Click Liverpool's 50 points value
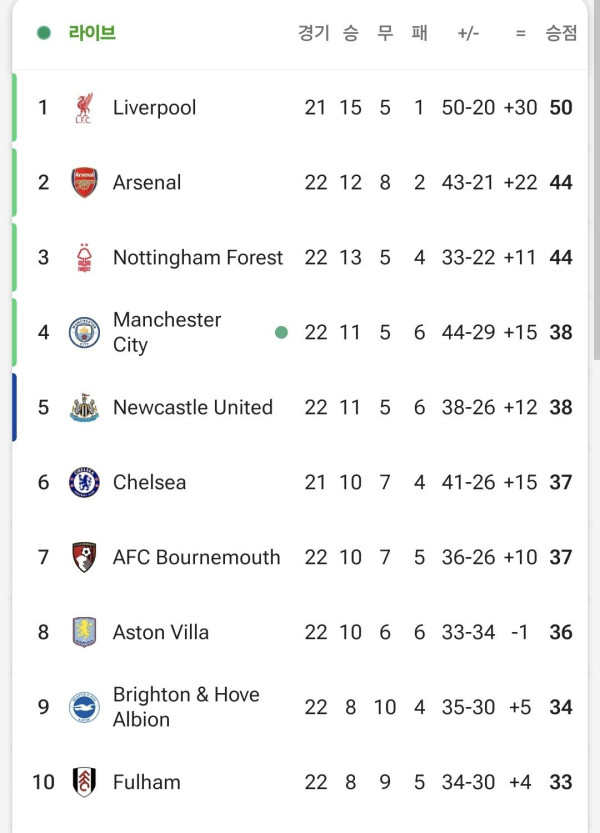 pyautogui.click(x=560, y=108)
